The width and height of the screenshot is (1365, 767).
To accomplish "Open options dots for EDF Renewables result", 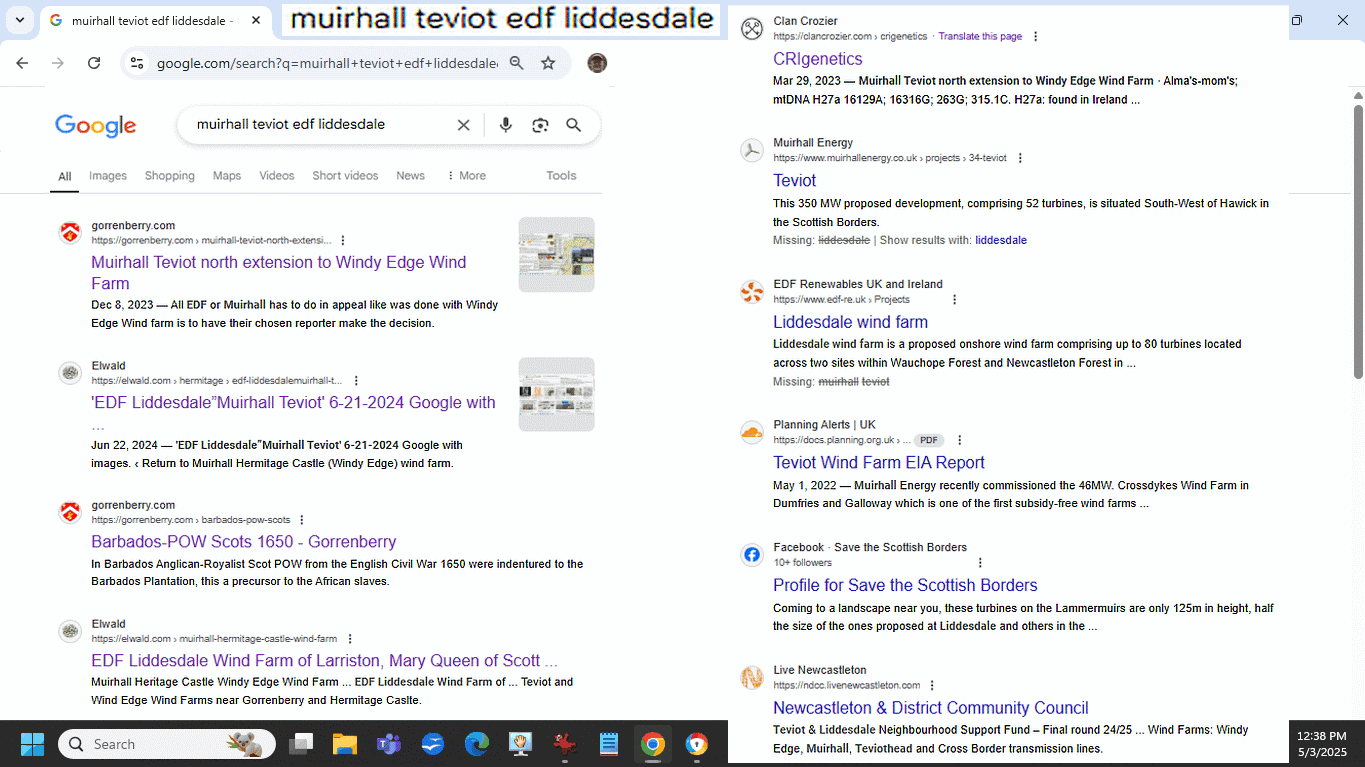I will click(x=954, y=300).
